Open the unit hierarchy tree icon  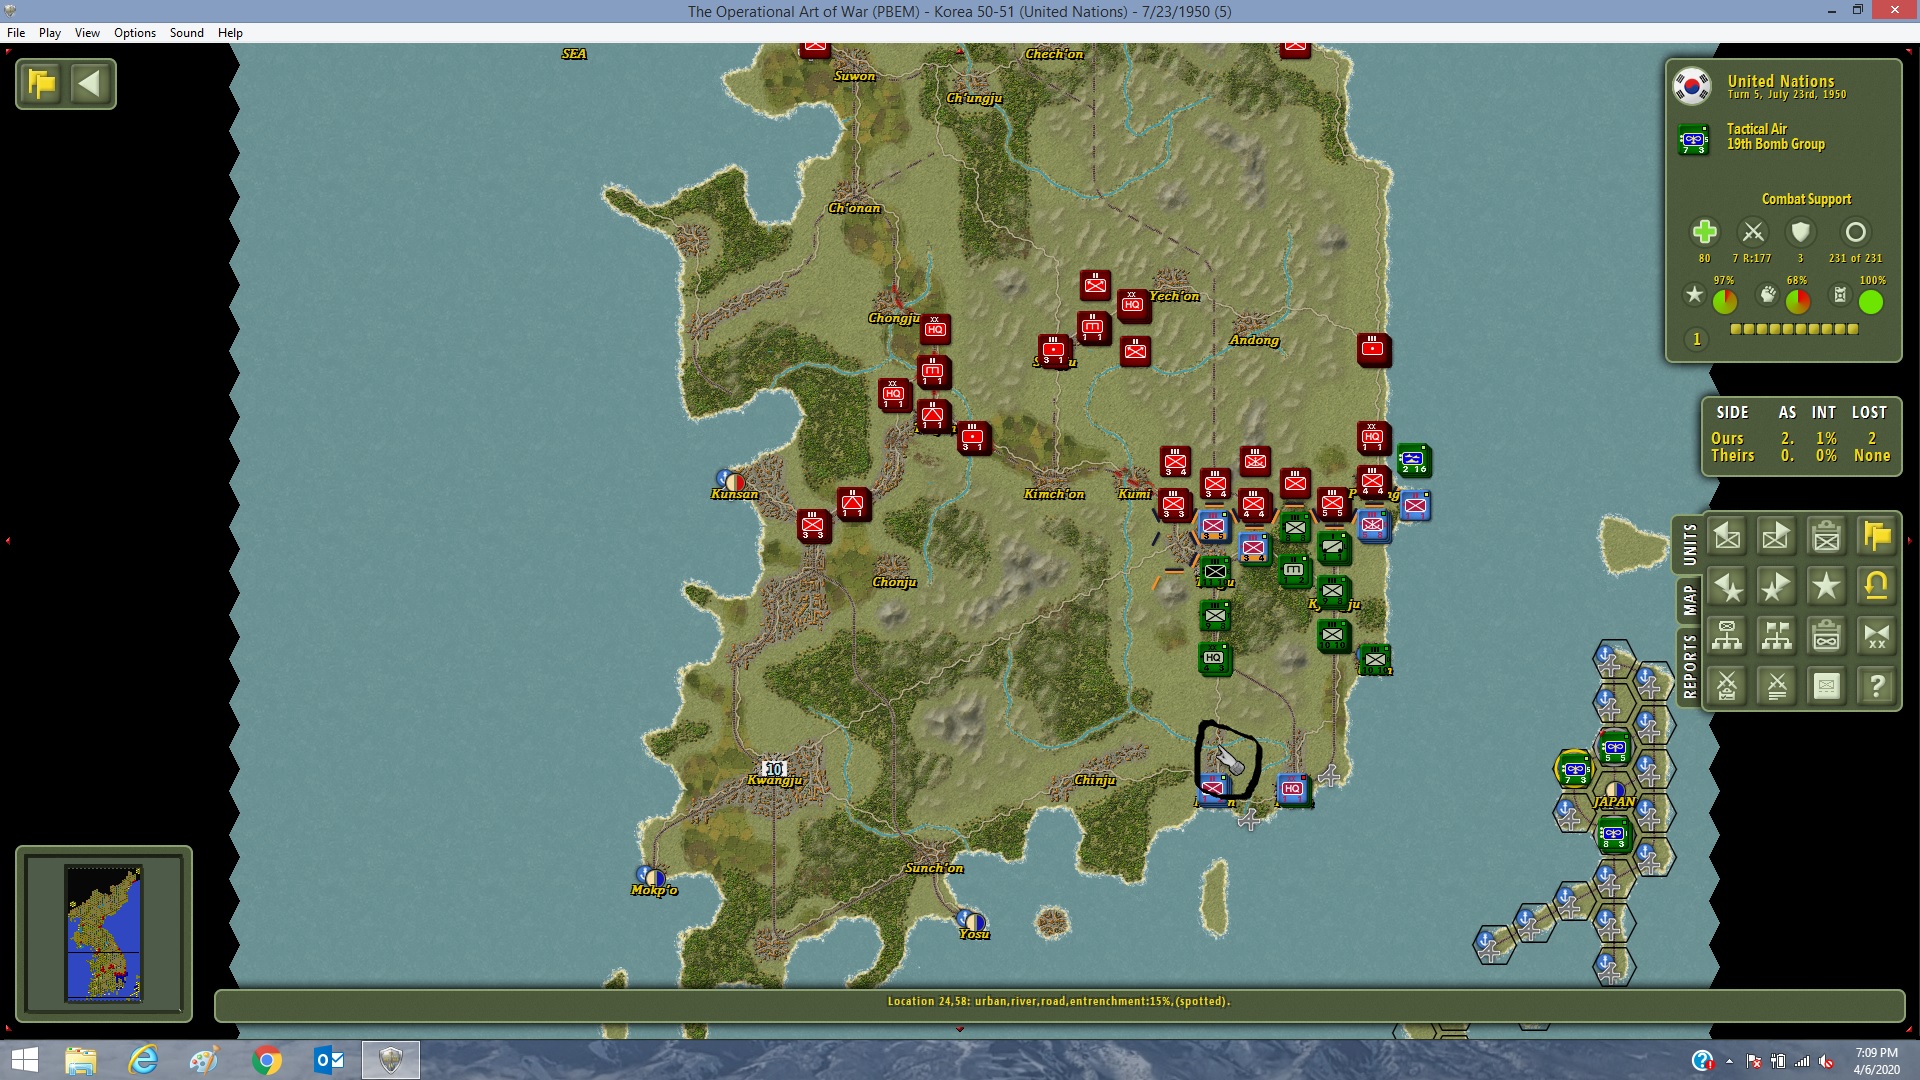[1727, 636]
